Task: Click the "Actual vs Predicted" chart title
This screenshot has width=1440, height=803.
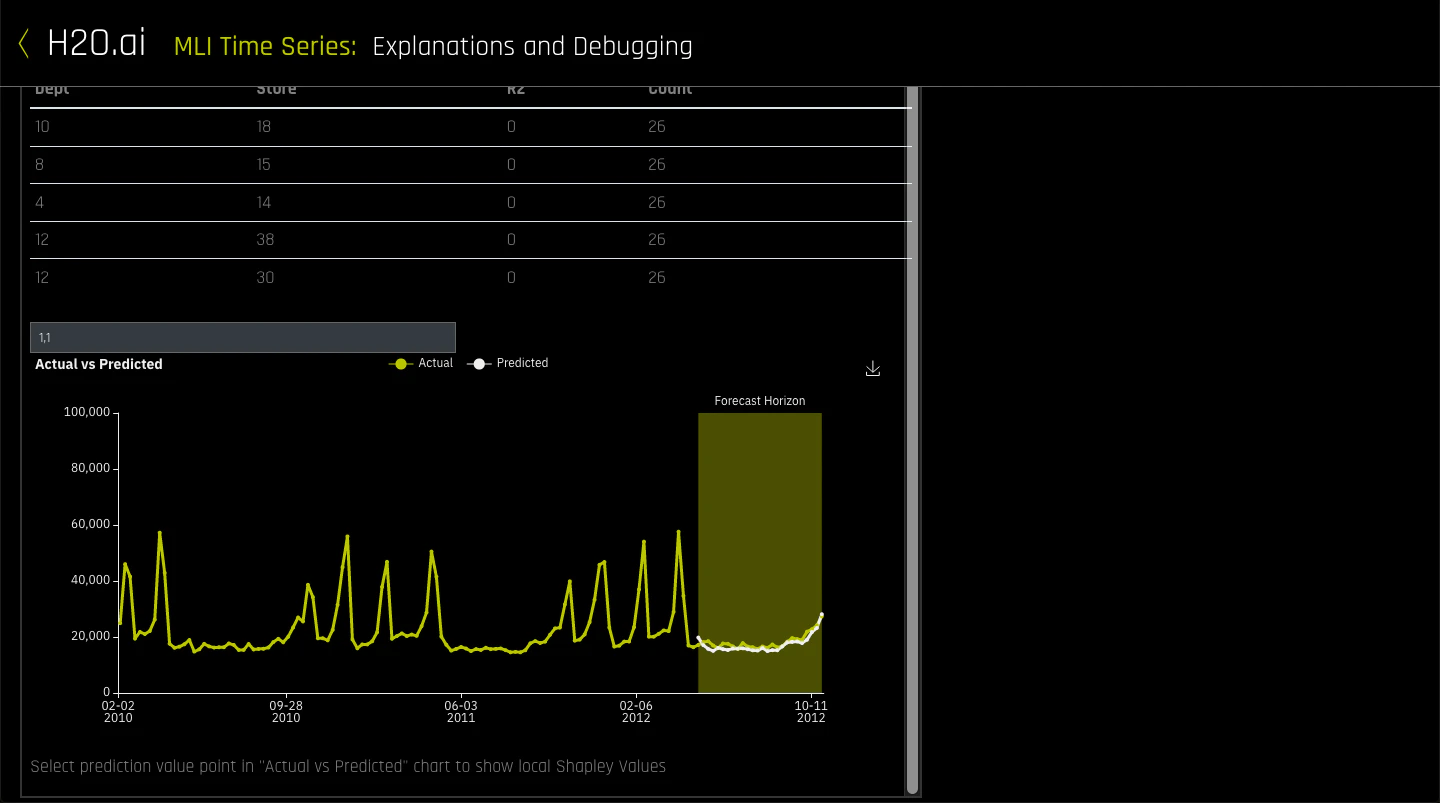Action: [x=99, y=364]
